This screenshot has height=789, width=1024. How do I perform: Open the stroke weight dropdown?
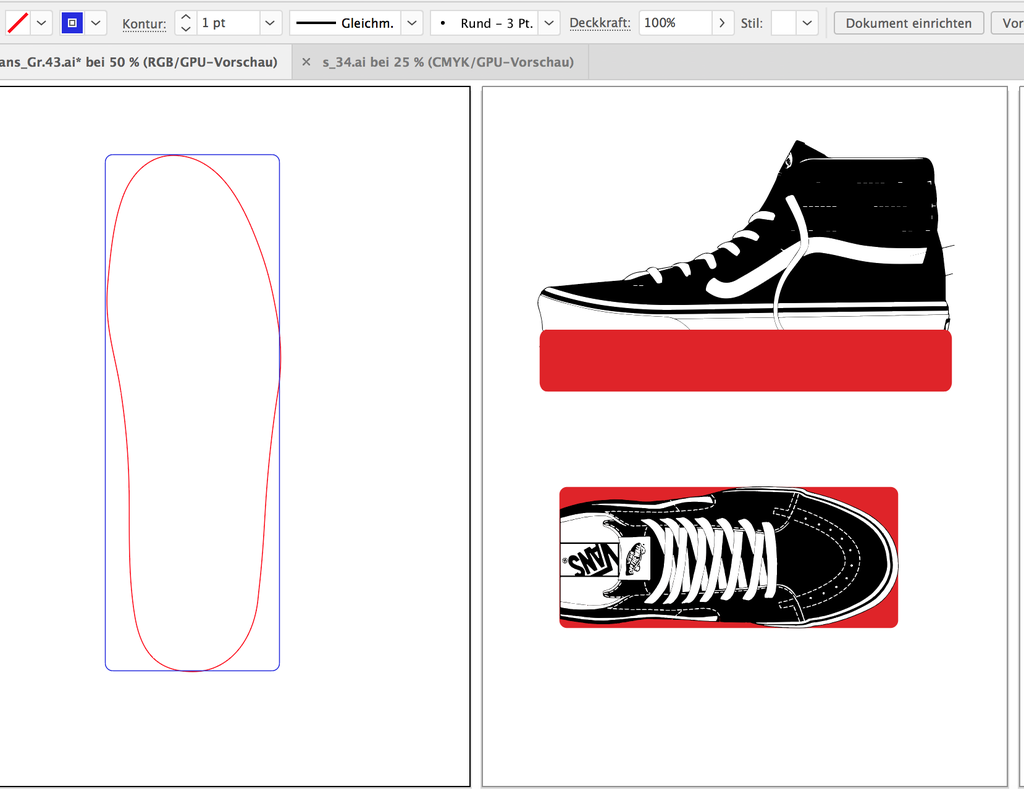270,23
